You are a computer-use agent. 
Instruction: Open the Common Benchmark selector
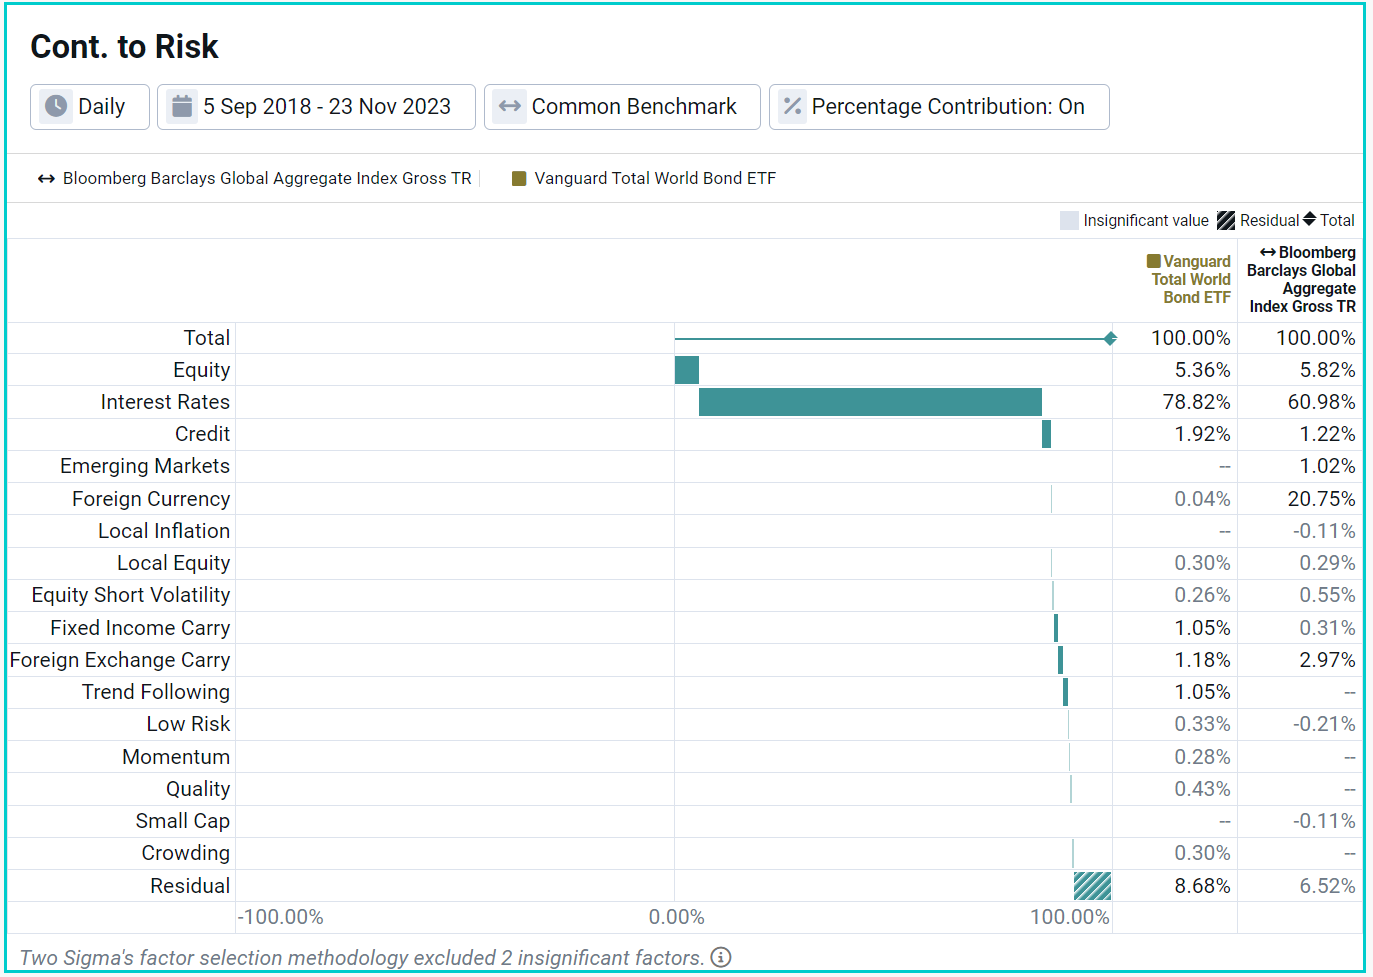[x=622, y=107]
